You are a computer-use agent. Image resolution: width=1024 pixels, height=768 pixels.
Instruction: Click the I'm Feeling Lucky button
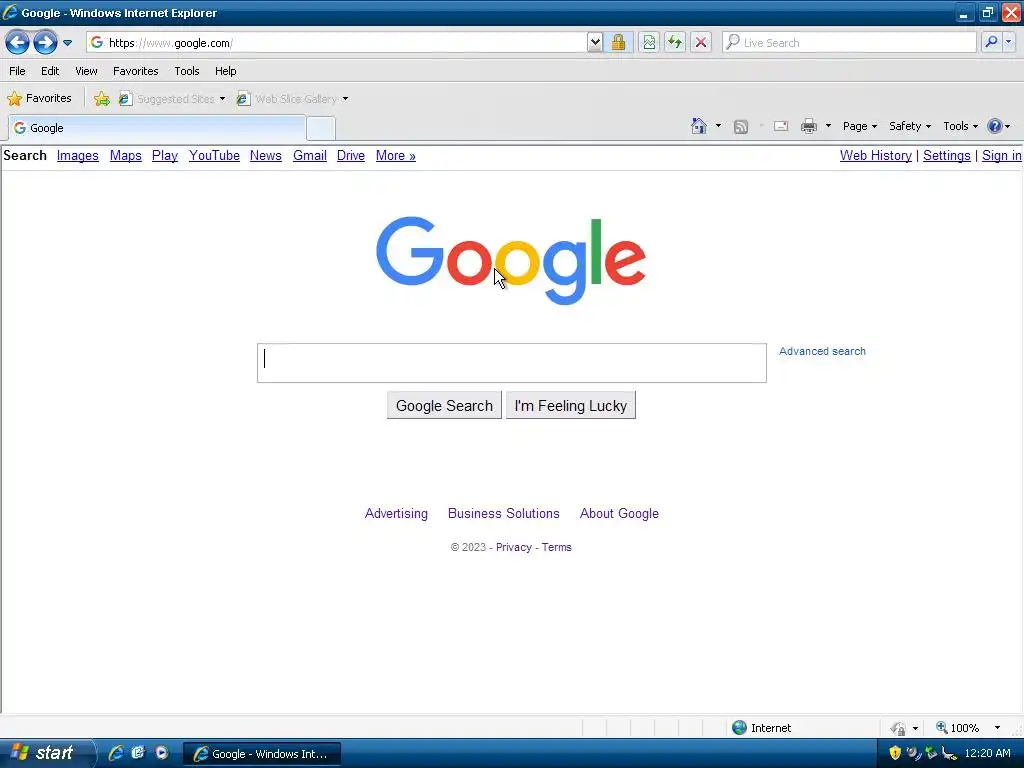571,406
